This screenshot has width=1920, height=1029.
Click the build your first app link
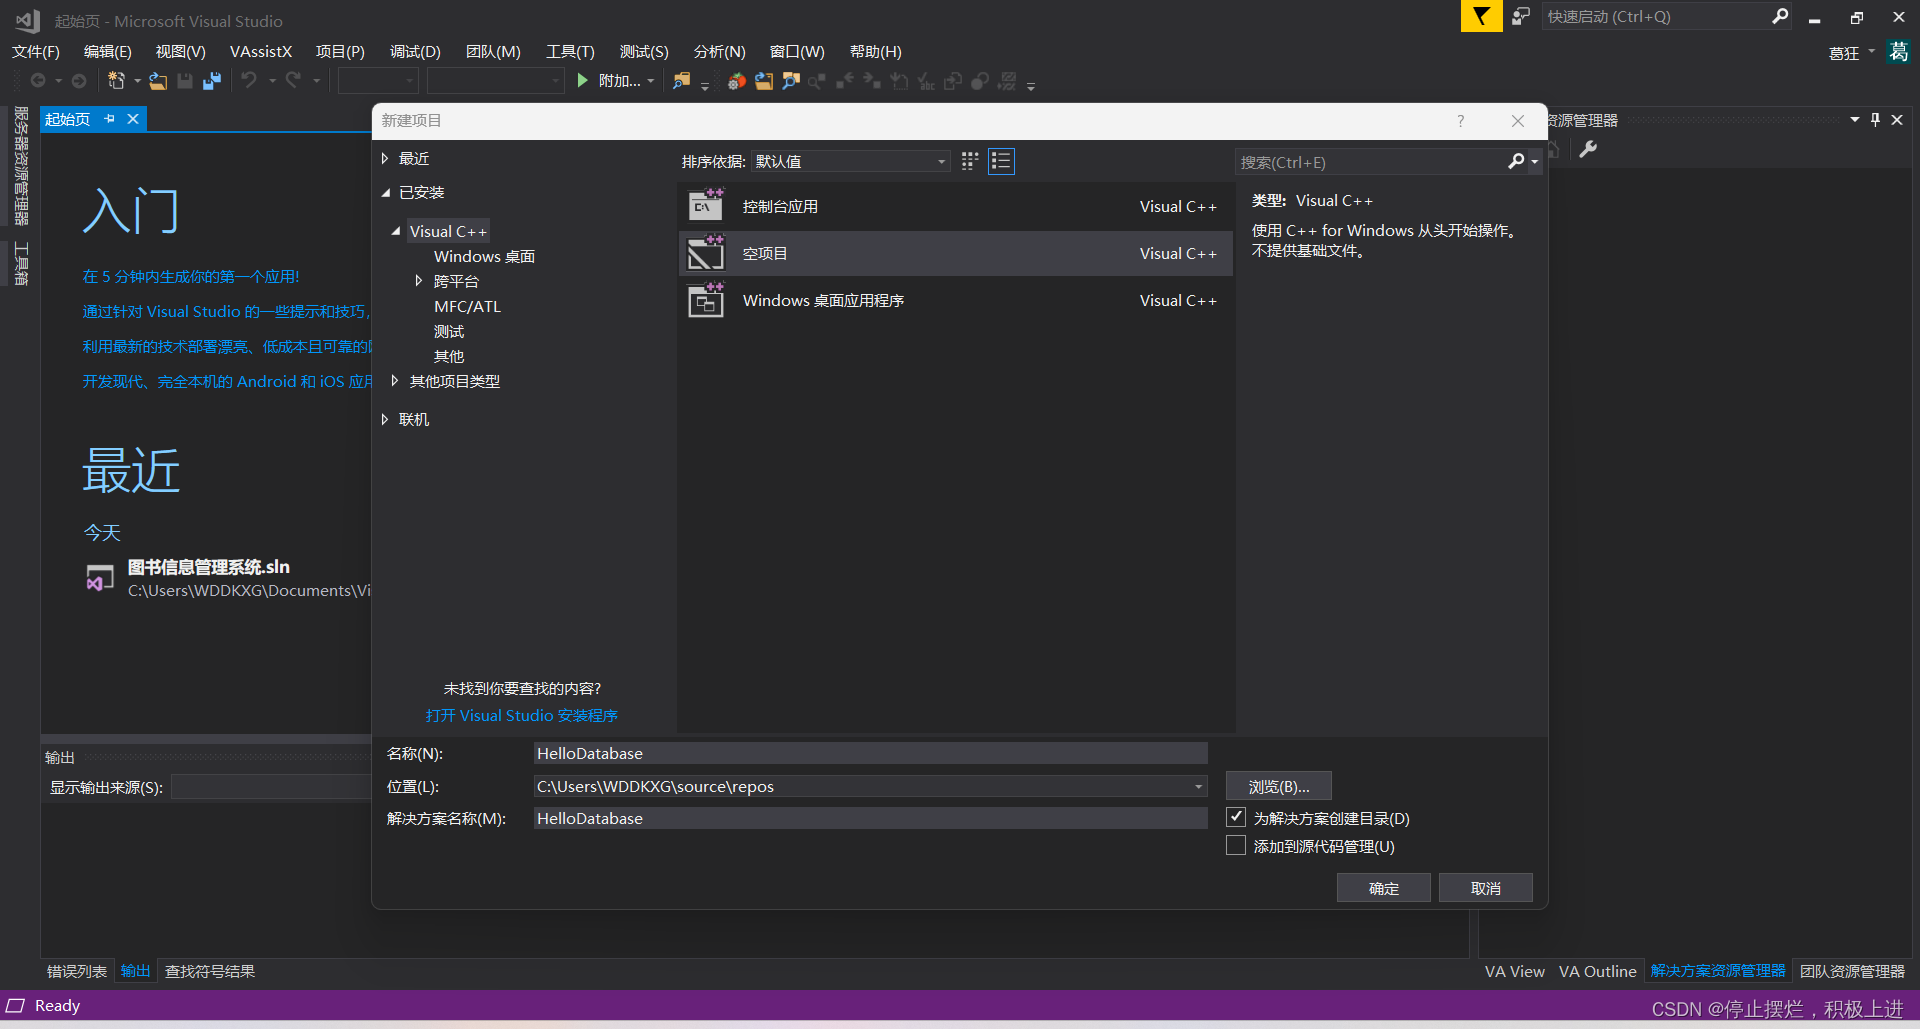tap(191, 277)
